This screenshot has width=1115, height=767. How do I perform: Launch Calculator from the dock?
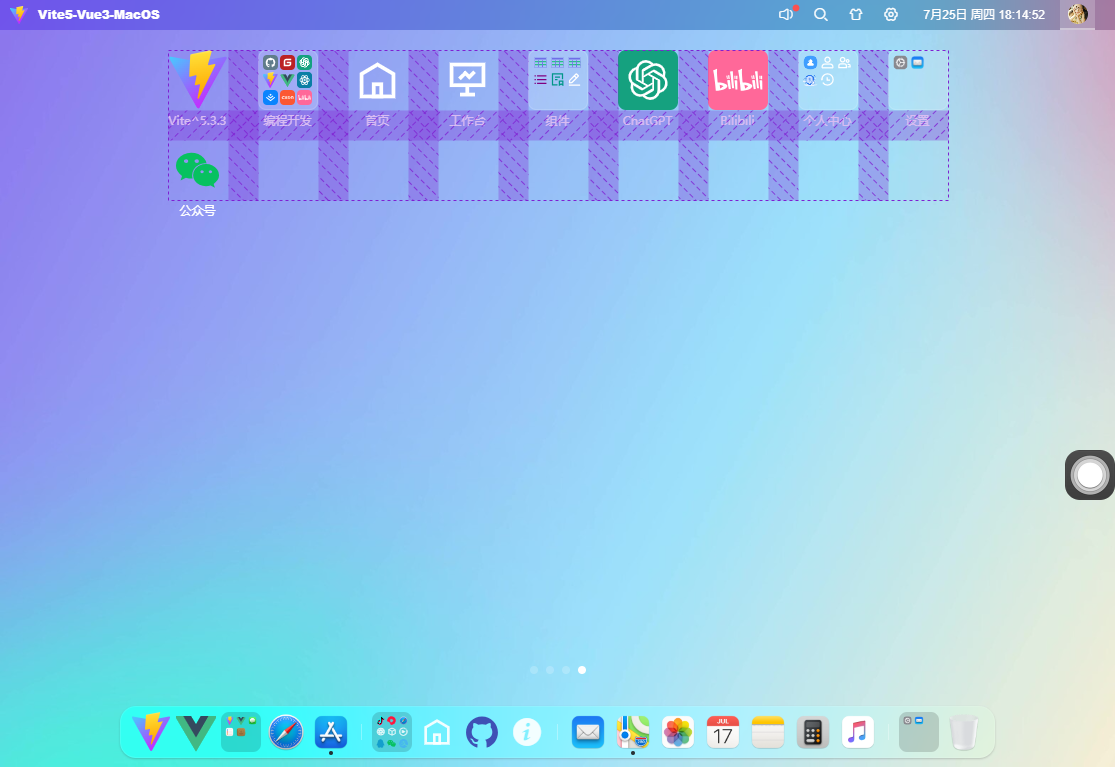pyautogui.click(x=813, y=732)
